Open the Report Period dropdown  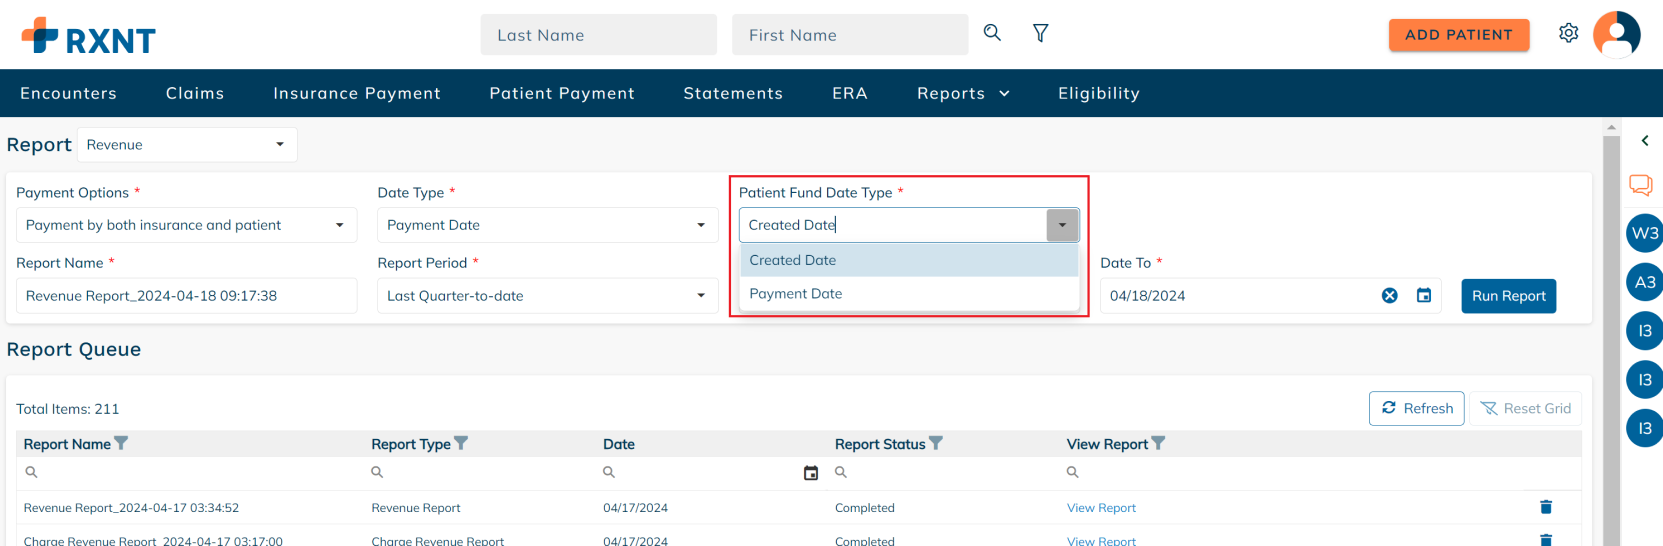pos(547,296)
